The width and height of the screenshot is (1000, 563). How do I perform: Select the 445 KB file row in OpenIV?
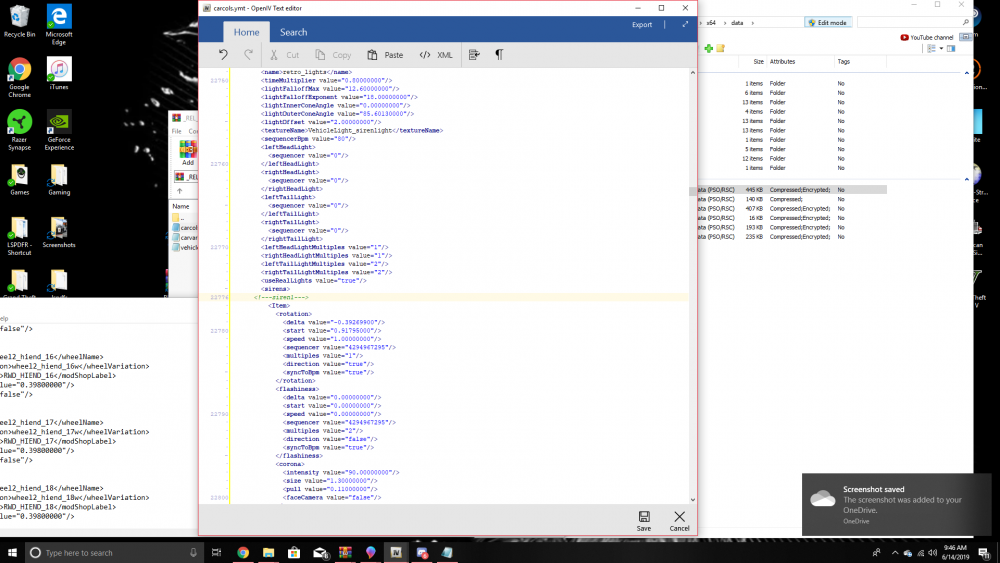click(x=792, y=190)
